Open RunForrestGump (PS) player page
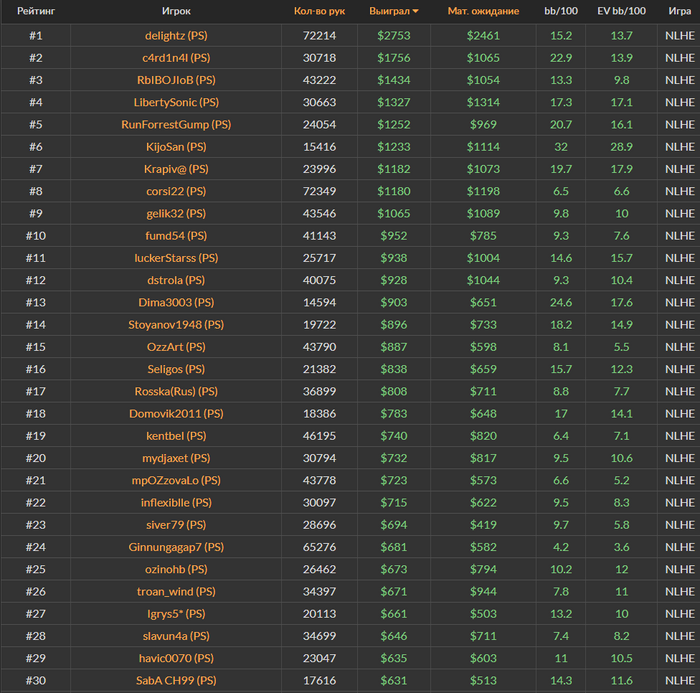This screenshot has height=693, width=700. tap(176, 125)
